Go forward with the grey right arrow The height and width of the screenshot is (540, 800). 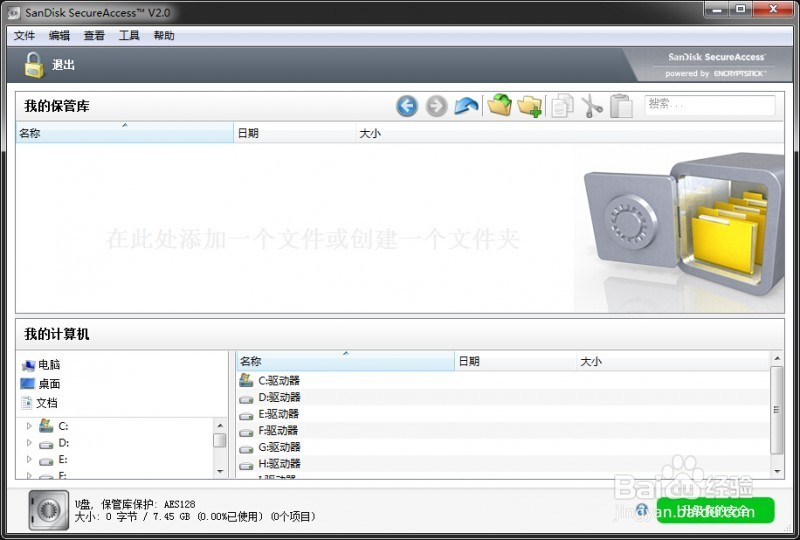436,106
